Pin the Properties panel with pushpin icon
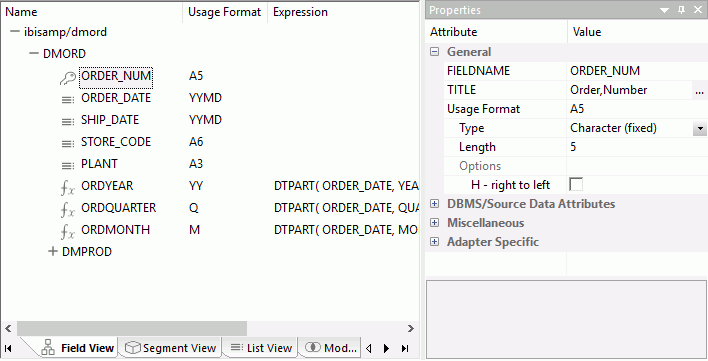This screenshot has height=361, width=708. [x=682, y=10]
